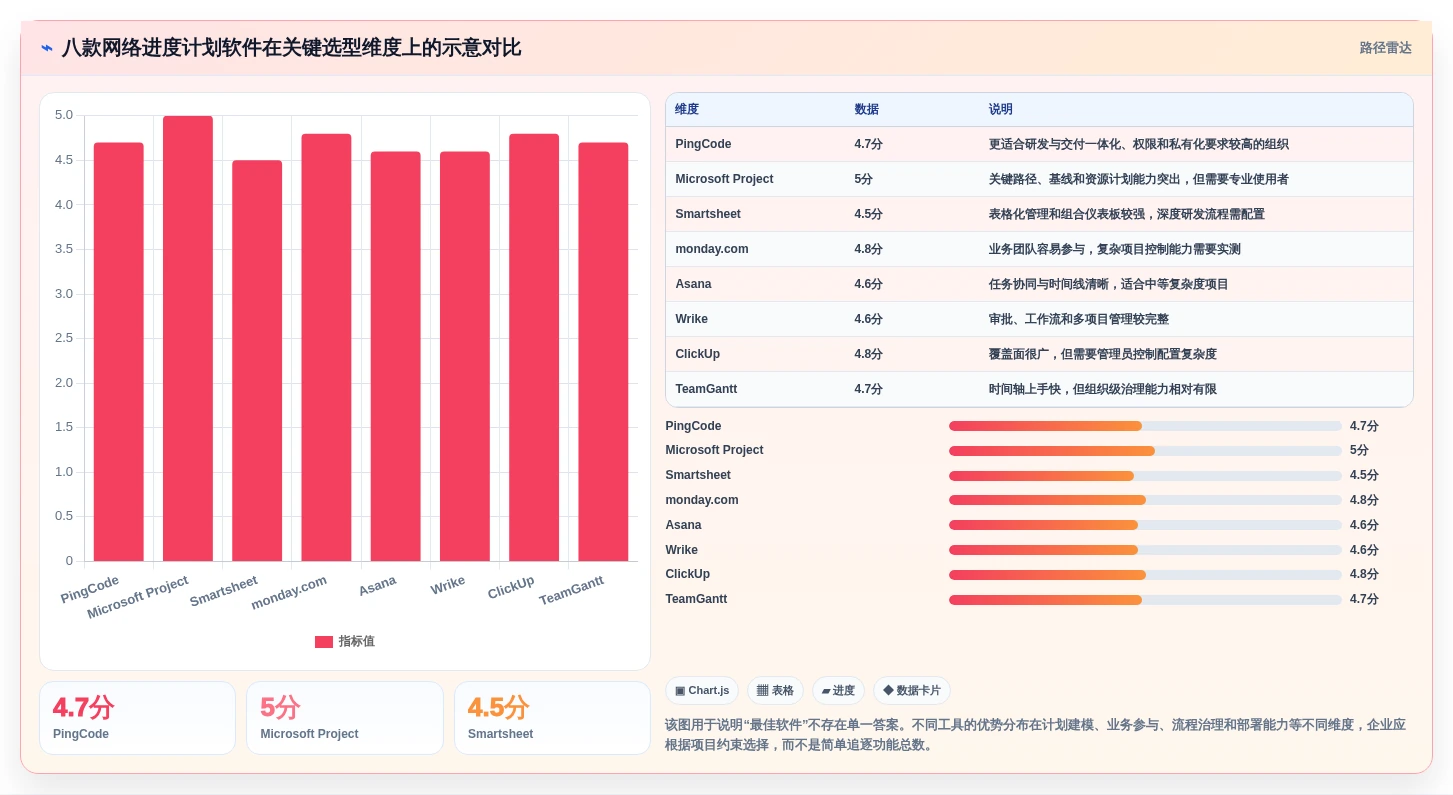Click the Chart.js tag chip
The image size is (1453, 795).
tap(702, 691)
